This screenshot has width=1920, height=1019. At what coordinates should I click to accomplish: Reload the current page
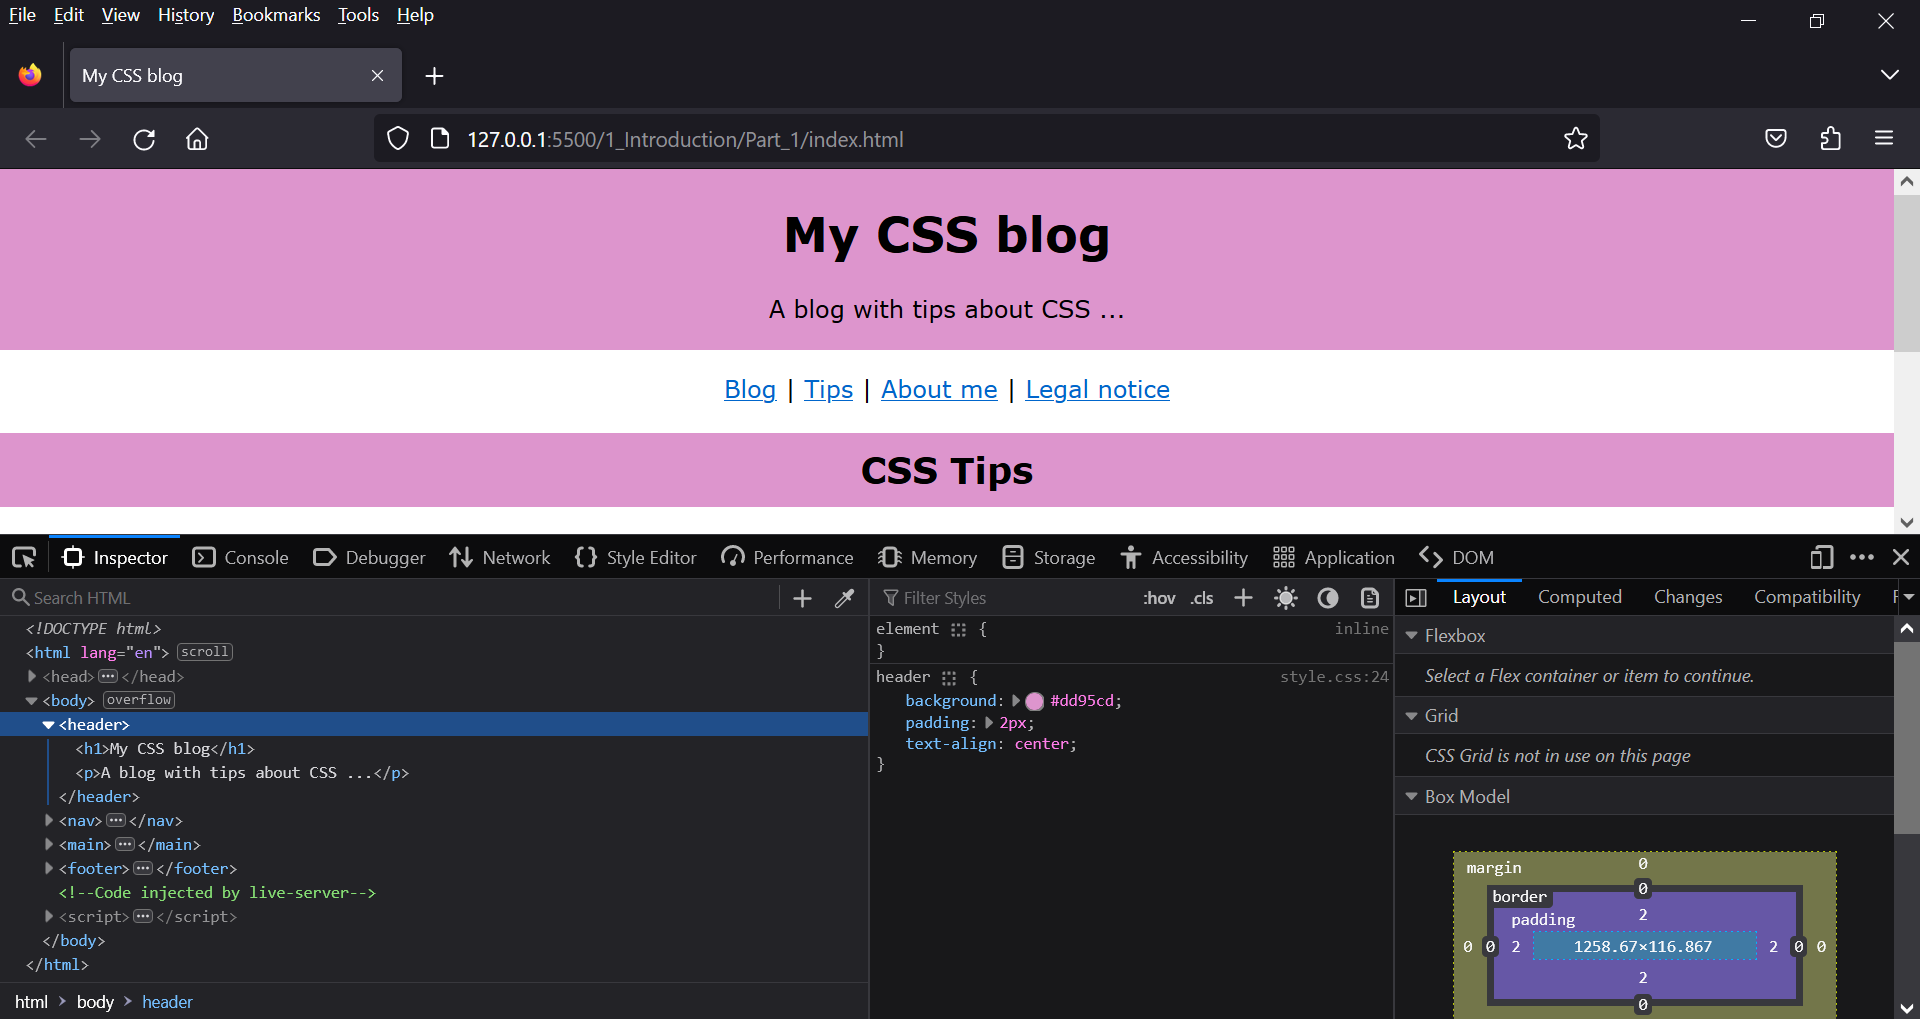coord(144,139)
